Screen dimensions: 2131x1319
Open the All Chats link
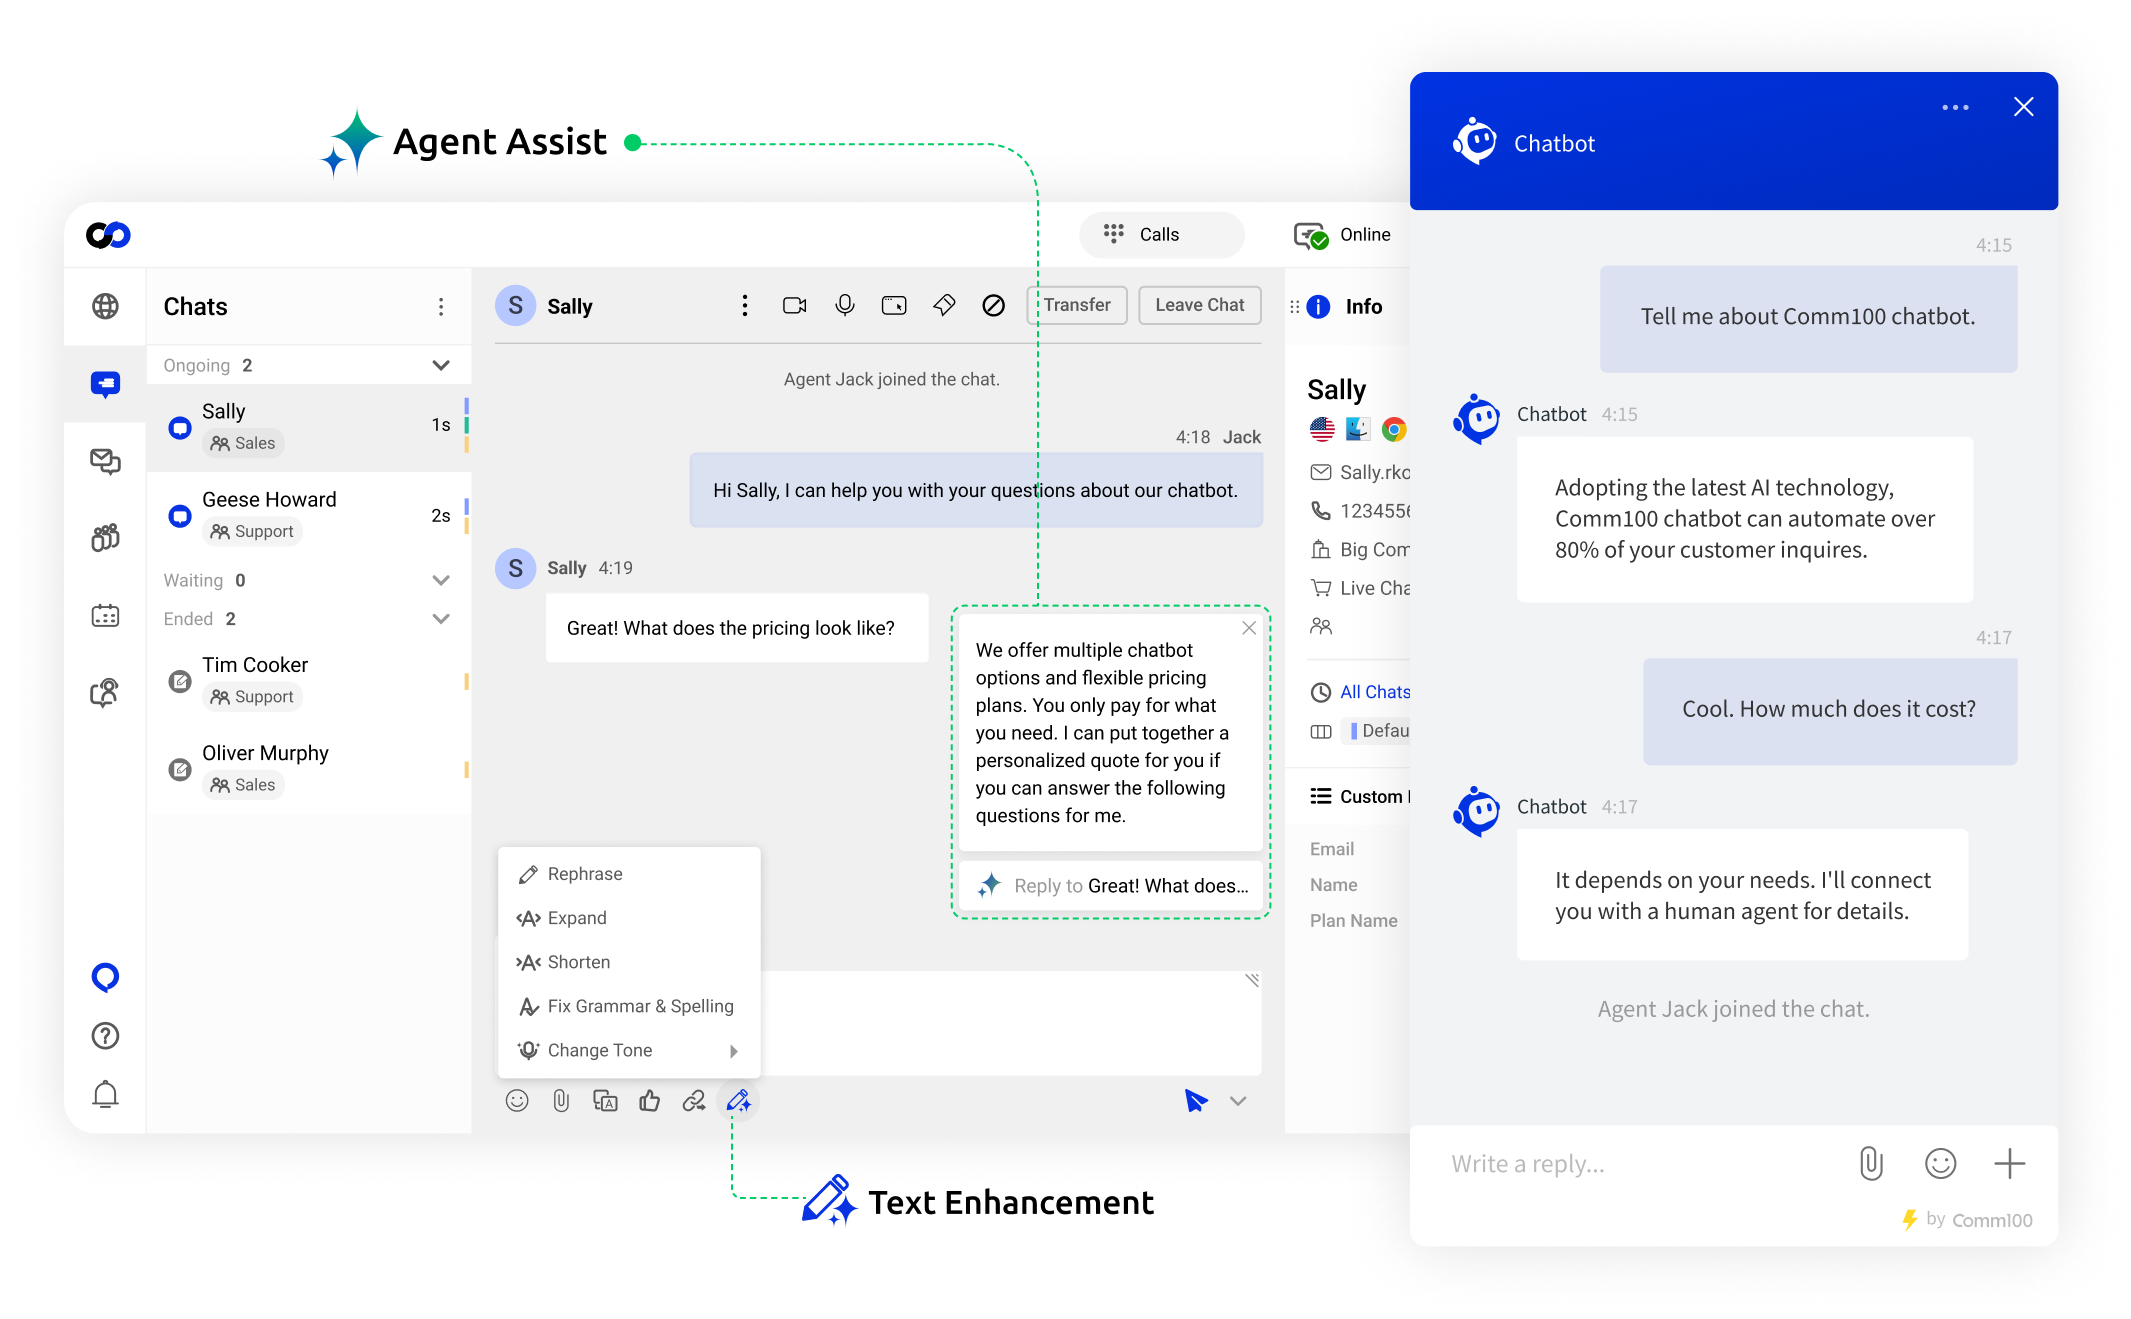(x=1375, y=692)
